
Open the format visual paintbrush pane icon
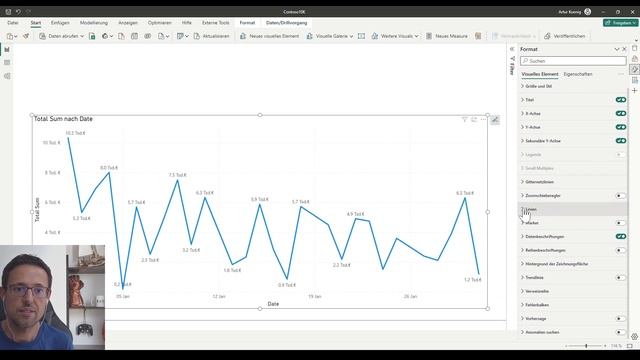[634, 69]
